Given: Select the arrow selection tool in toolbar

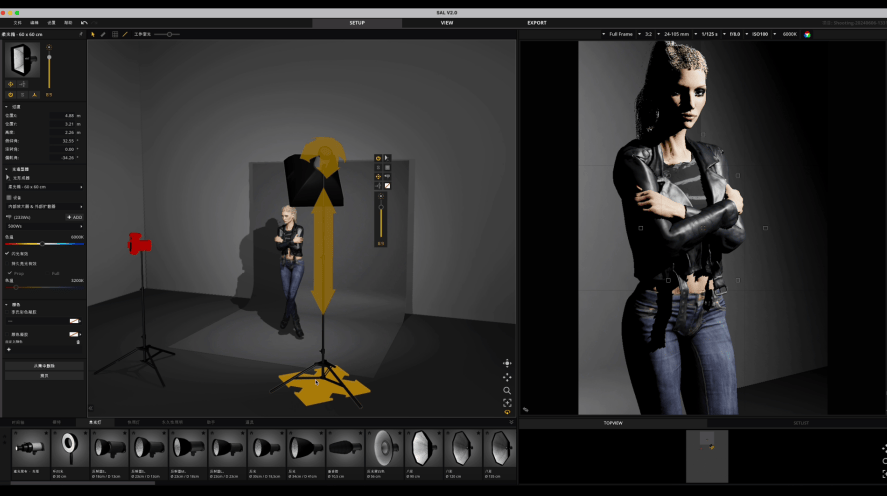Looking at the screenshot, I should click(93, 34).
